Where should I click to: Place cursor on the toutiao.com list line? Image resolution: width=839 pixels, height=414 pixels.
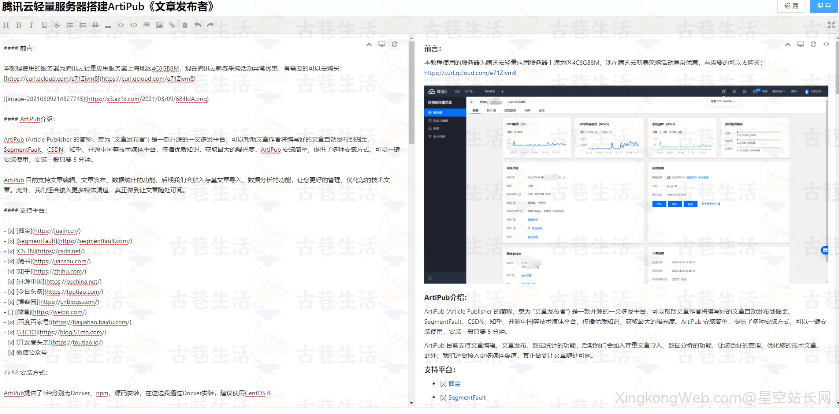54,292
